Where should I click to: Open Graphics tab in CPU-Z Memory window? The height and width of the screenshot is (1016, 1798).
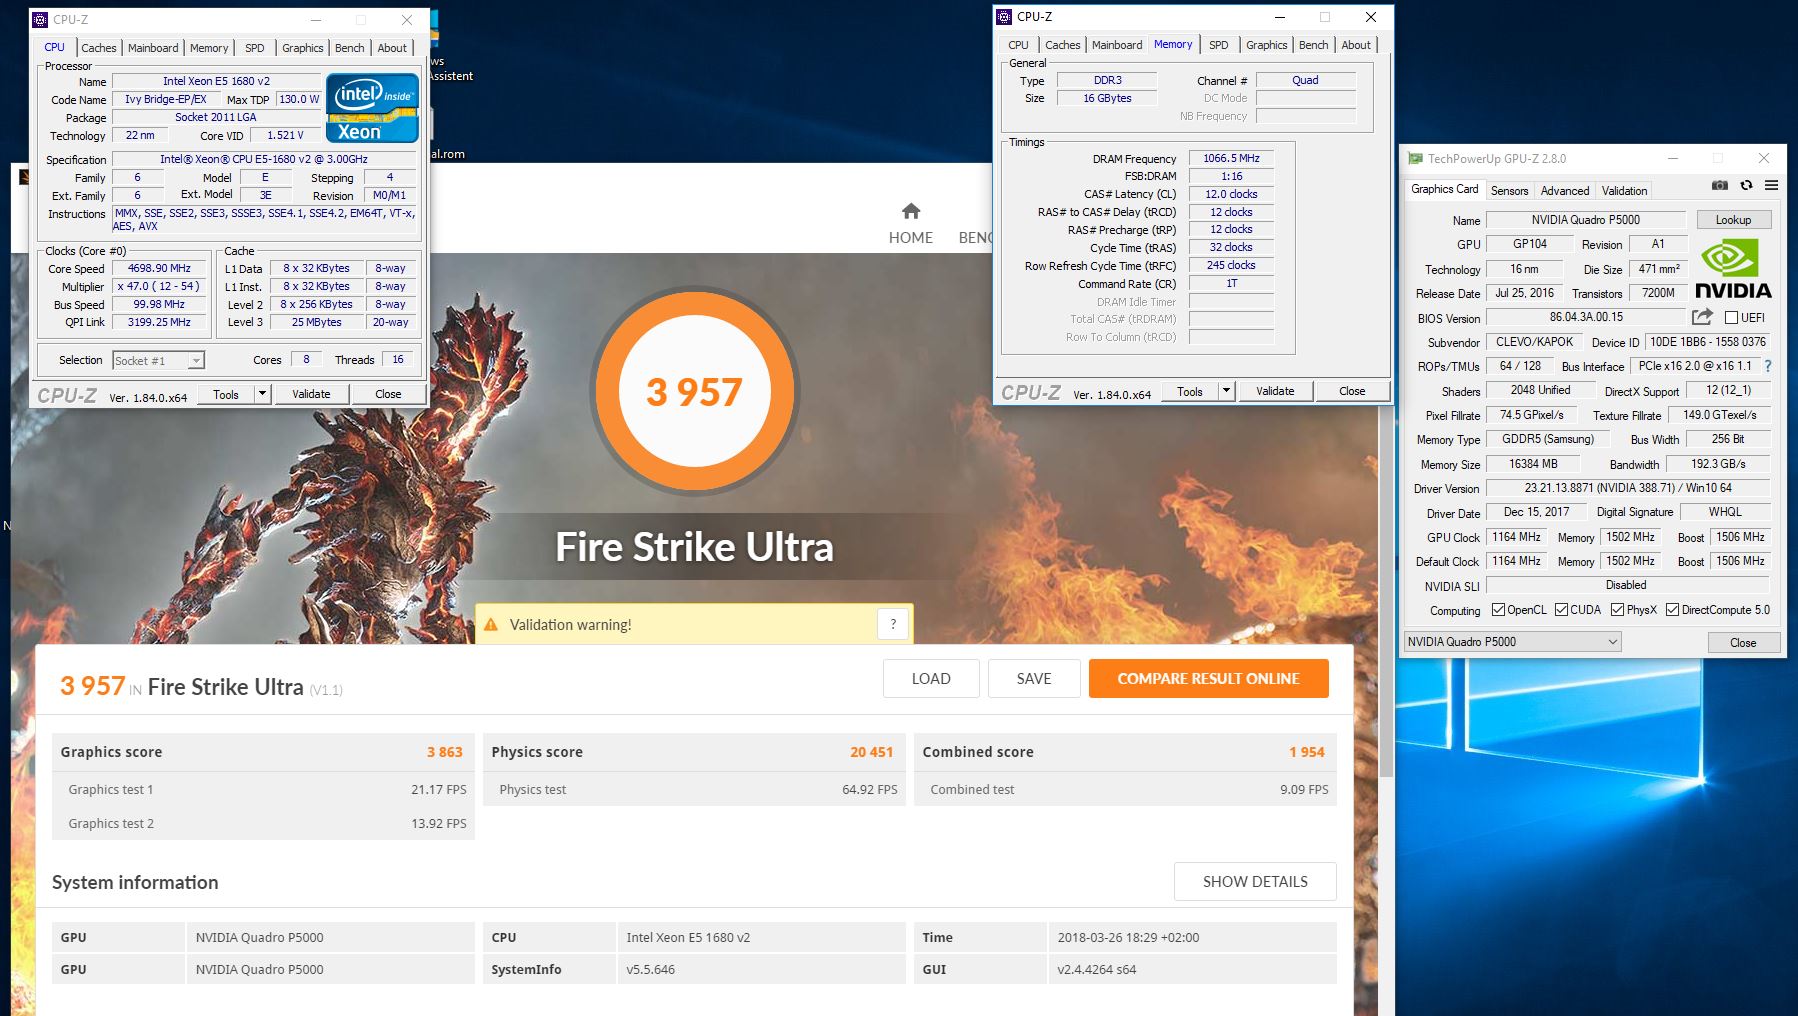click(1267, 45)
